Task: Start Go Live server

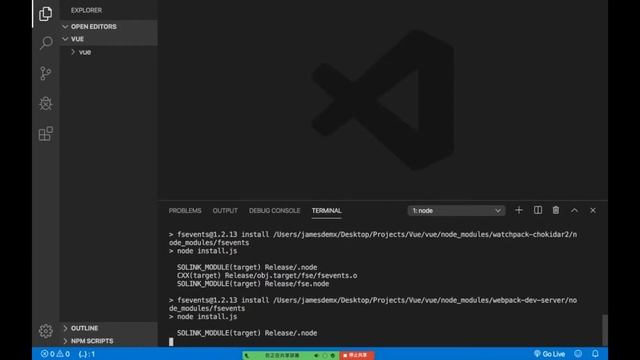Action: 549,354
